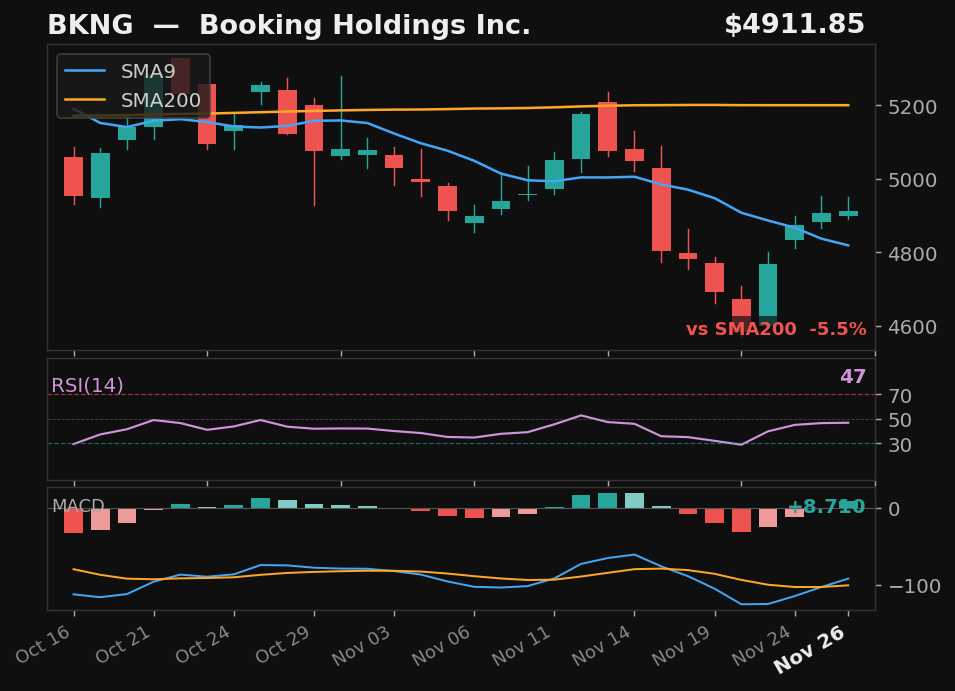Click the RSI 30 axis label
The image size is (955, 691).
click(900, 445)
